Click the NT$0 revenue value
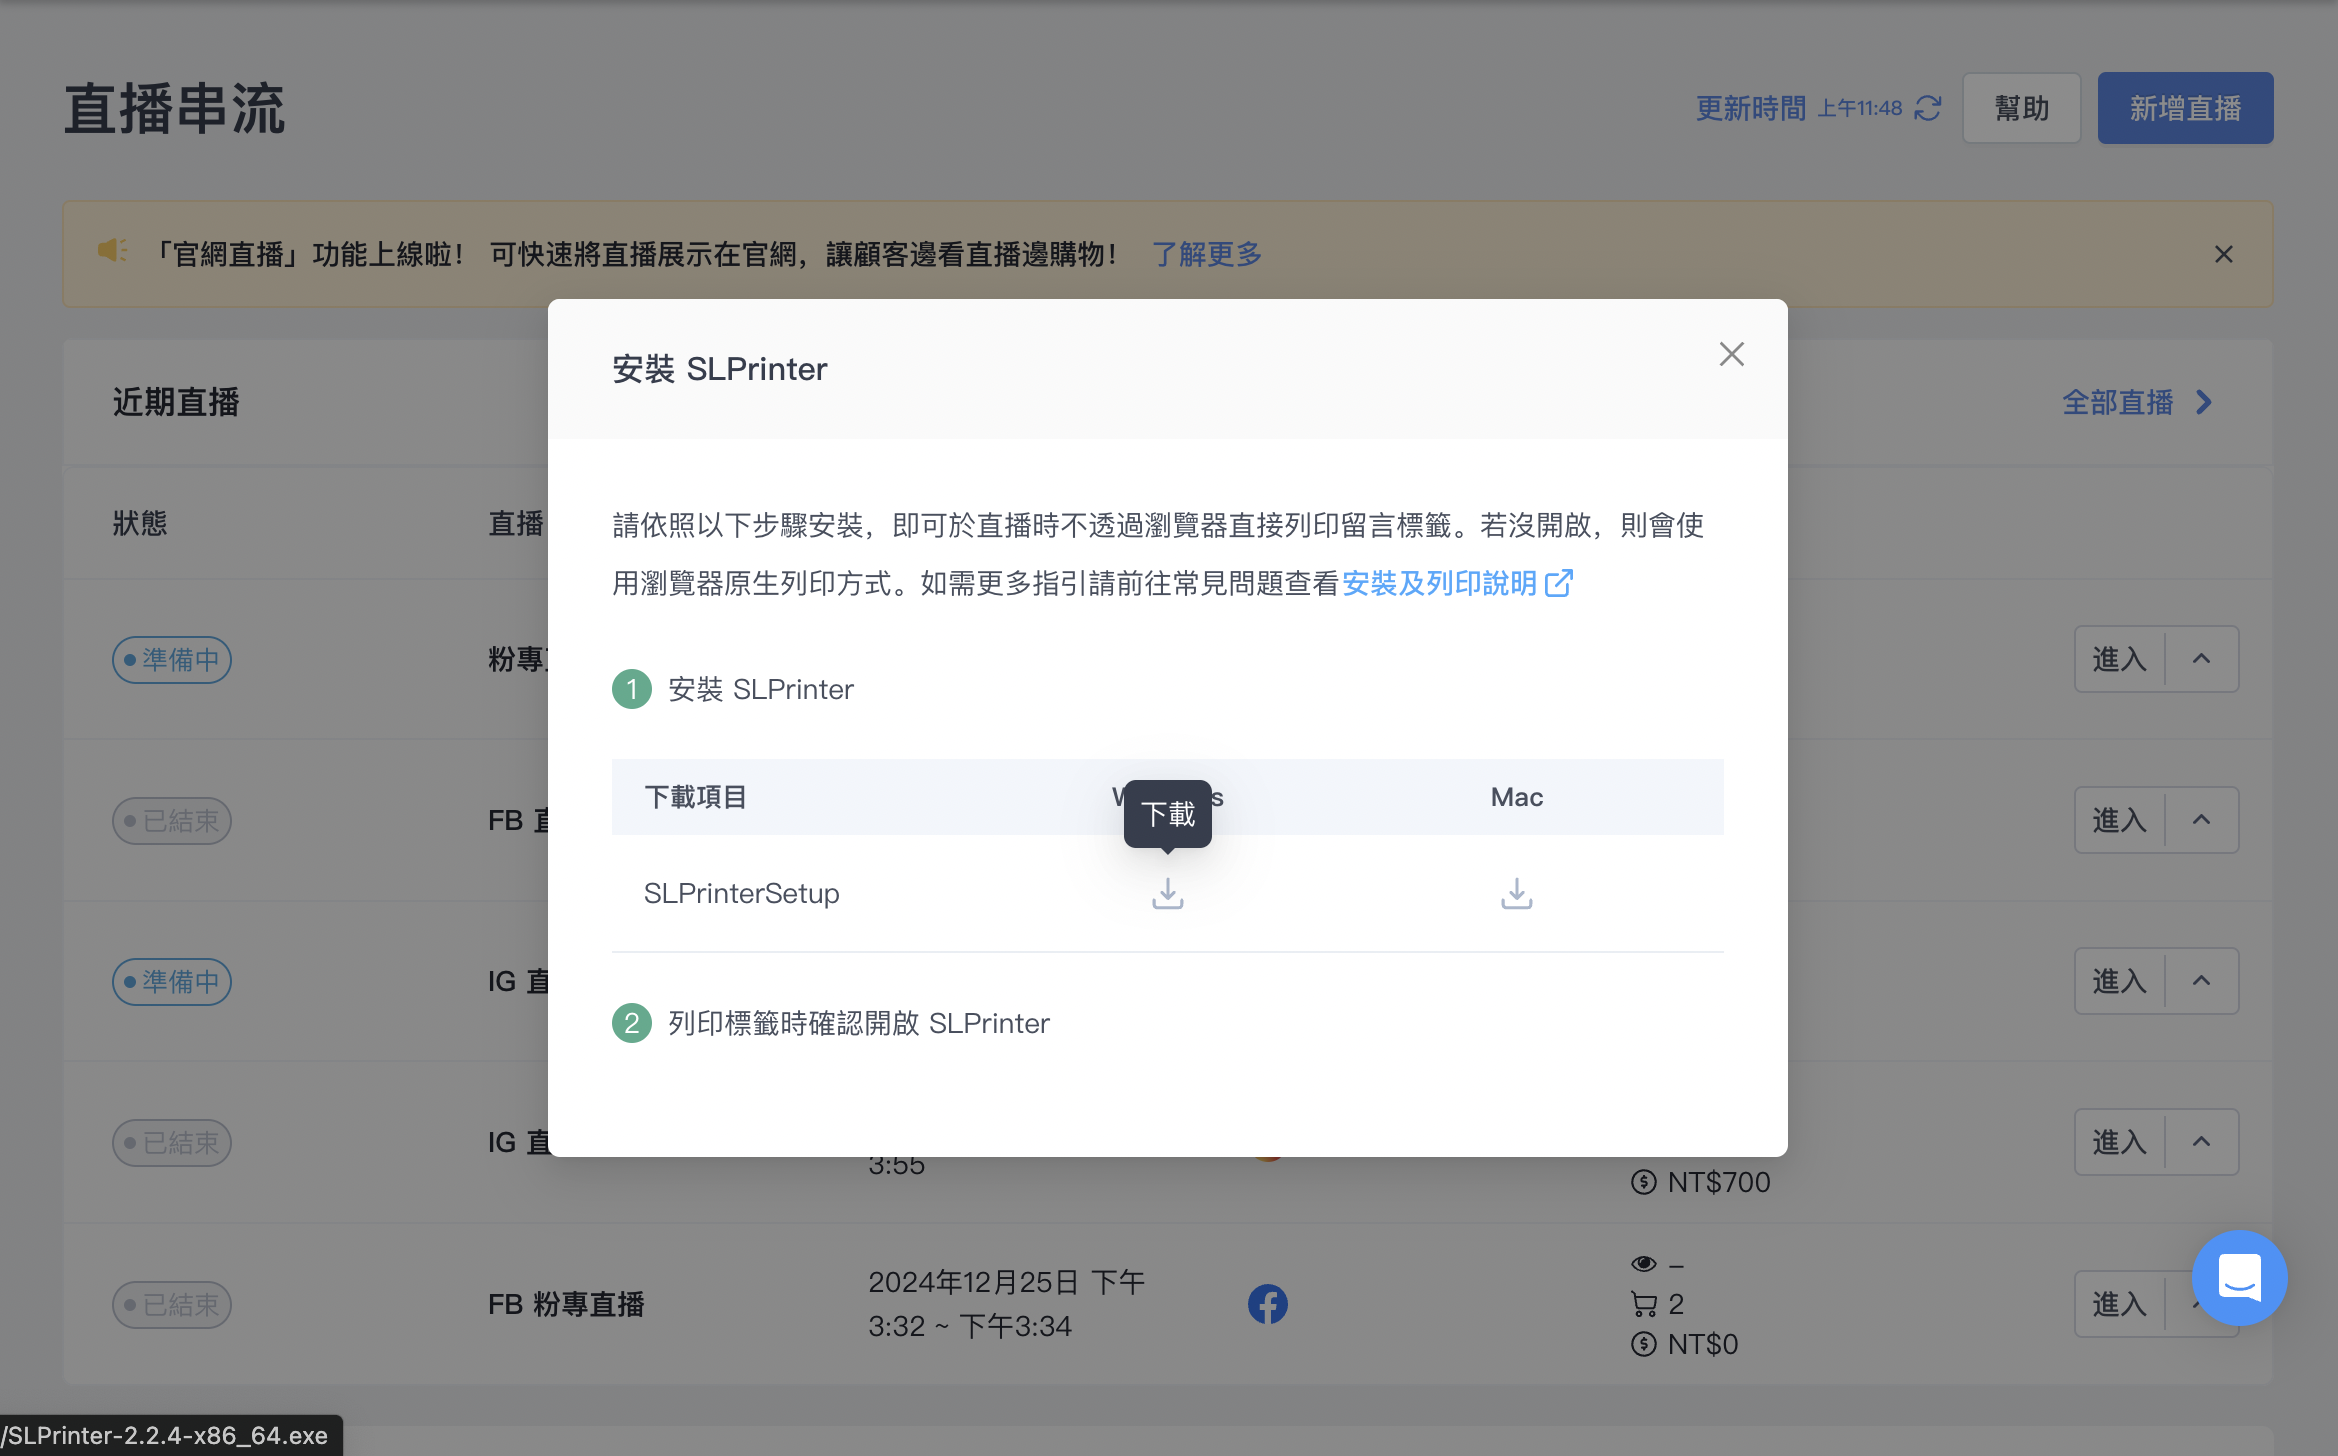This screenshot has width=2338, height=1456. click(1702, 1344)
